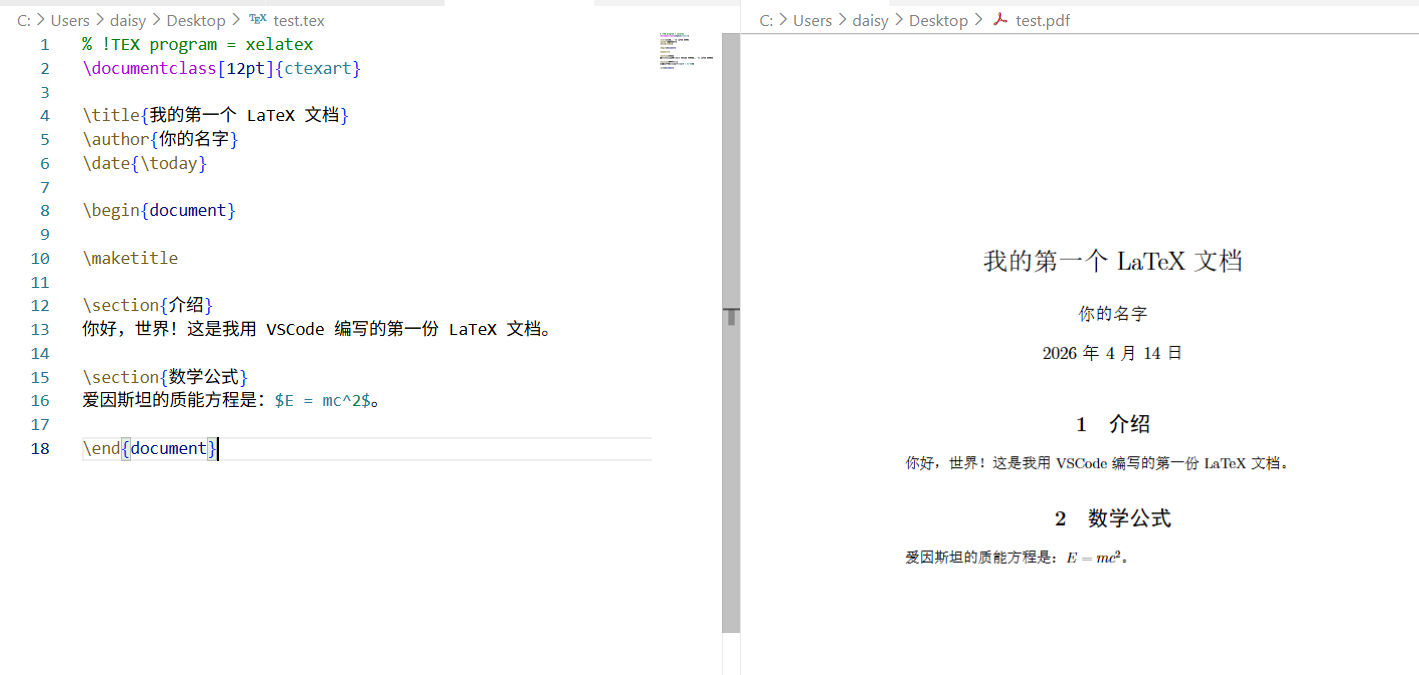Select test.tex in the editor breadcrumb
This screenshot has height=675, width=1419.
tap(298, 20)
